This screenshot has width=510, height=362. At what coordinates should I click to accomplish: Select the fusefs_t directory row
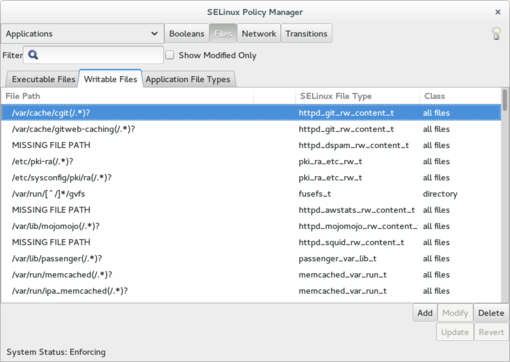(251, 194)
